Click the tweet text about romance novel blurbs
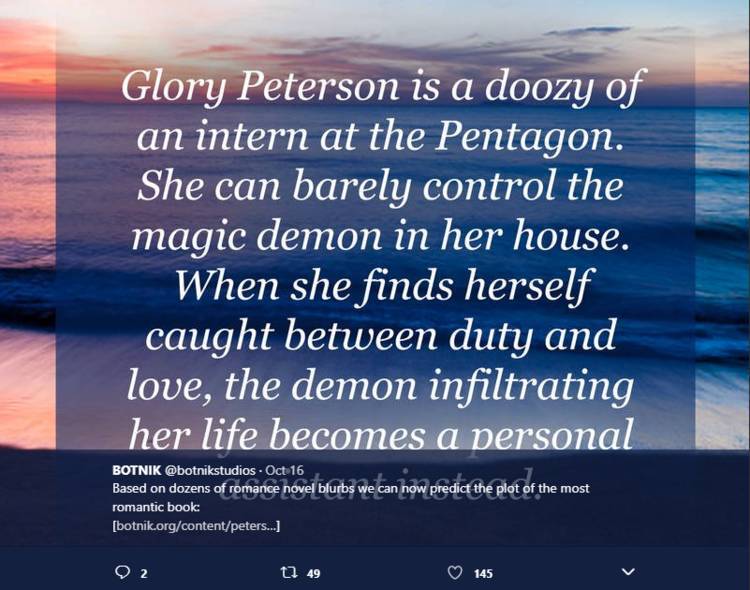The height and width of the screenshot is (590, 750). (x=351, y=498)
